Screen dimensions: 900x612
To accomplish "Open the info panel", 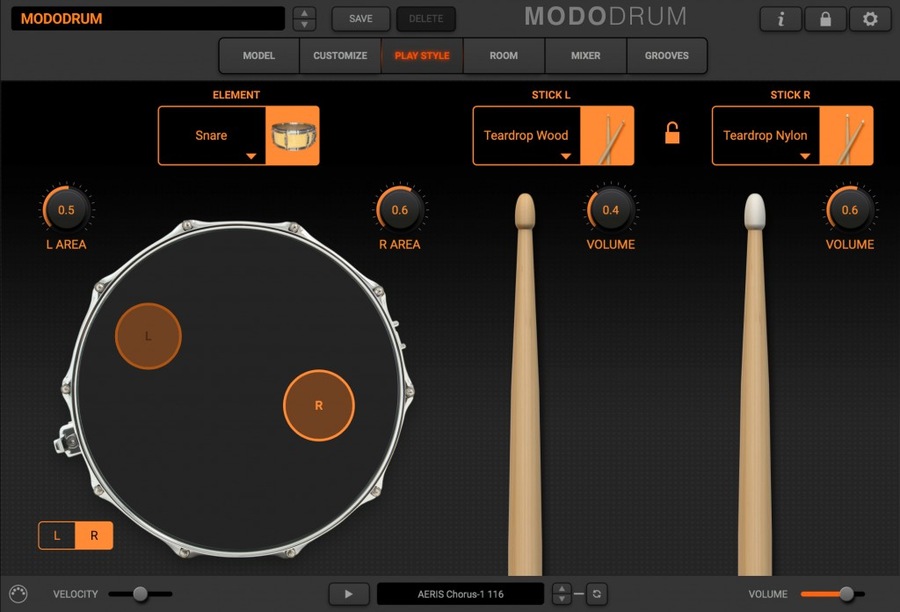I will (780, 19).
